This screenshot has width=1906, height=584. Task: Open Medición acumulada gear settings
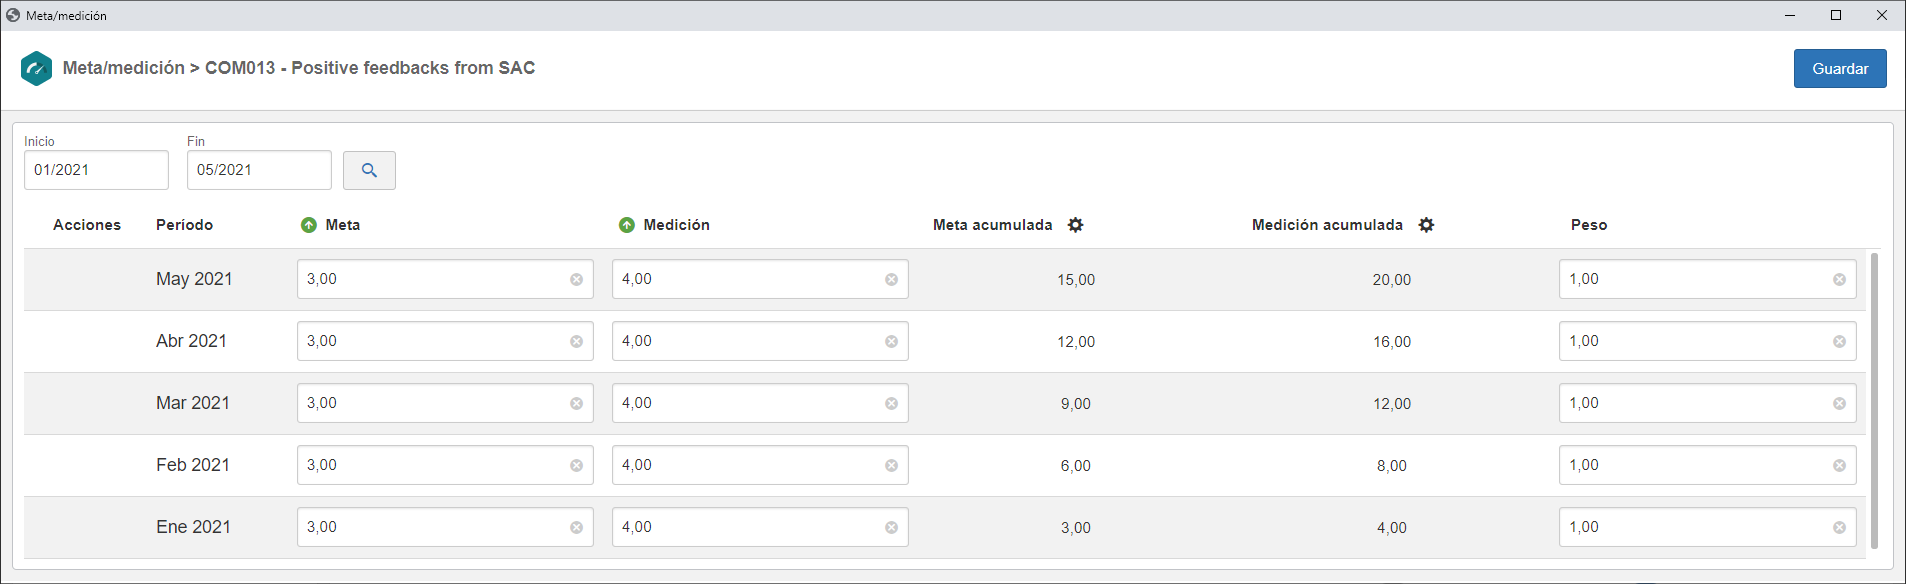pyautogui.click(x=1427, y=225)
